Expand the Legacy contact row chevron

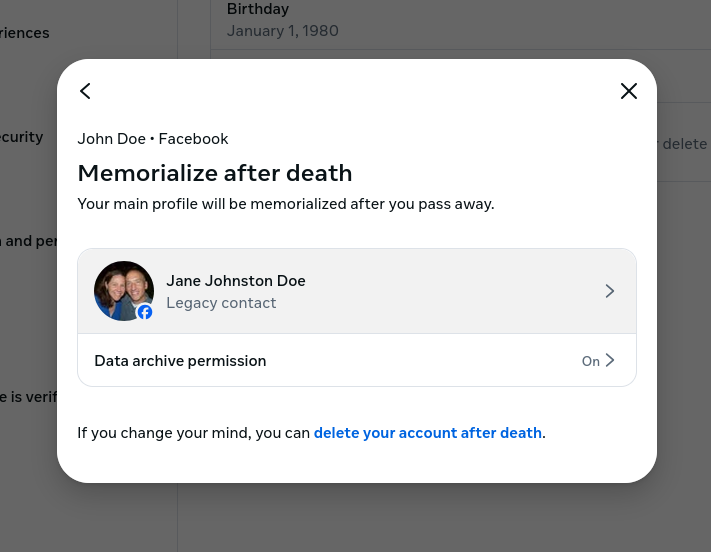609,291
